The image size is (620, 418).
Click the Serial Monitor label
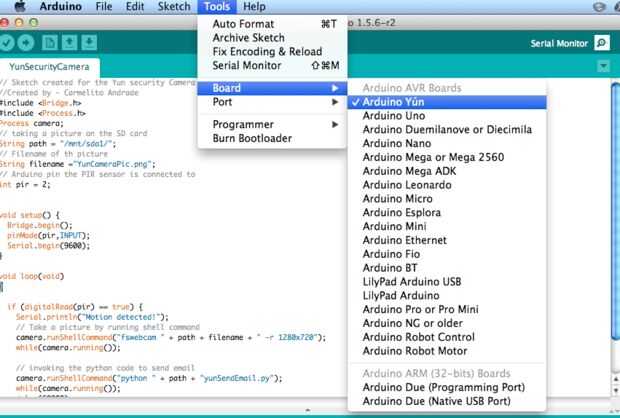[x=559, y=44]
